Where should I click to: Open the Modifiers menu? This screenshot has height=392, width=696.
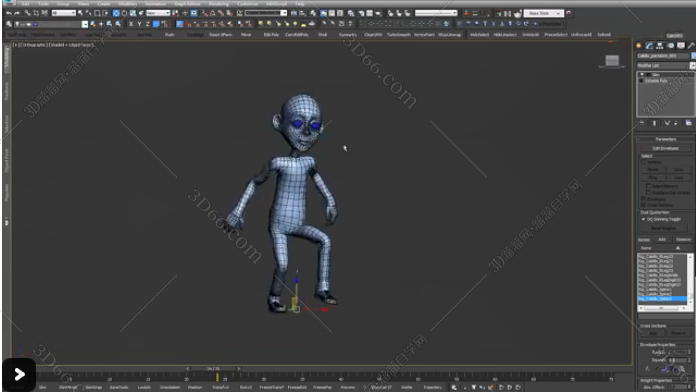click(x=128, y=4)
